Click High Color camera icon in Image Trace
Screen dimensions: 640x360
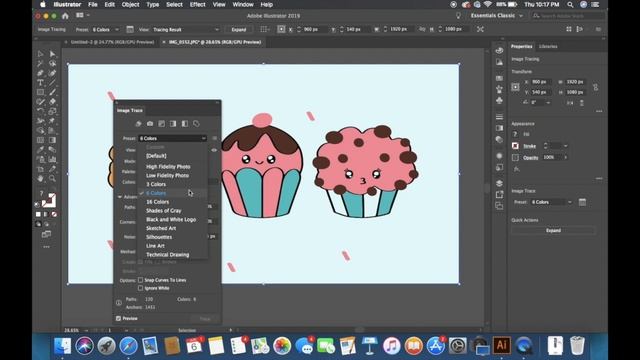[150, 124]
